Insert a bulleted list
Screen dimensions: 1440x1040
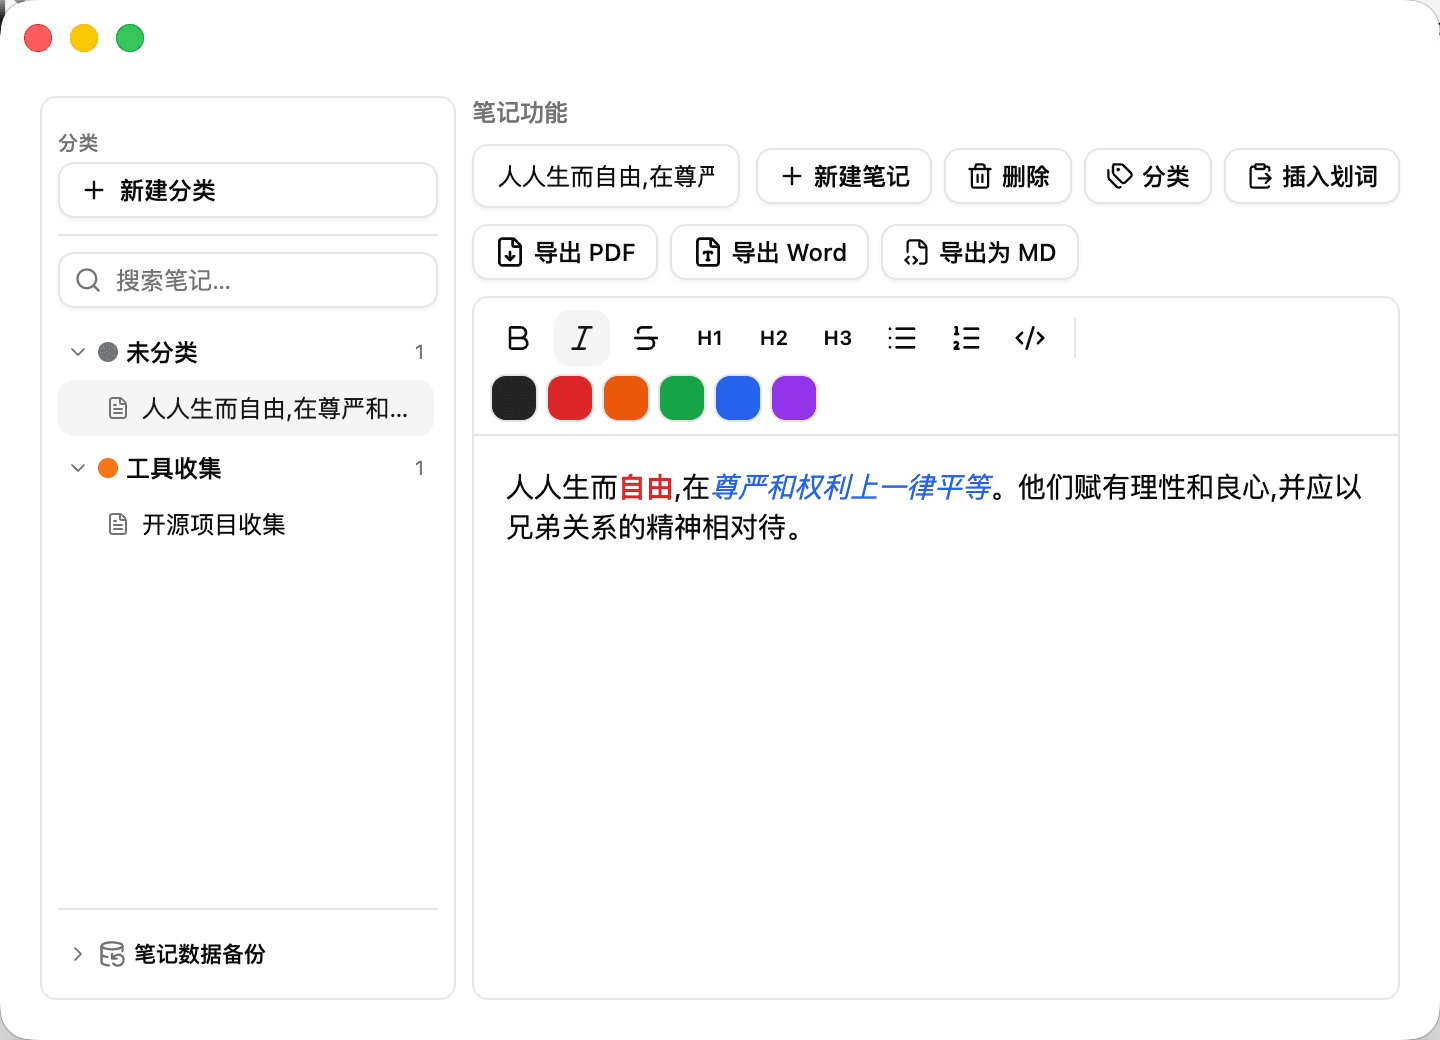[902, 338]
